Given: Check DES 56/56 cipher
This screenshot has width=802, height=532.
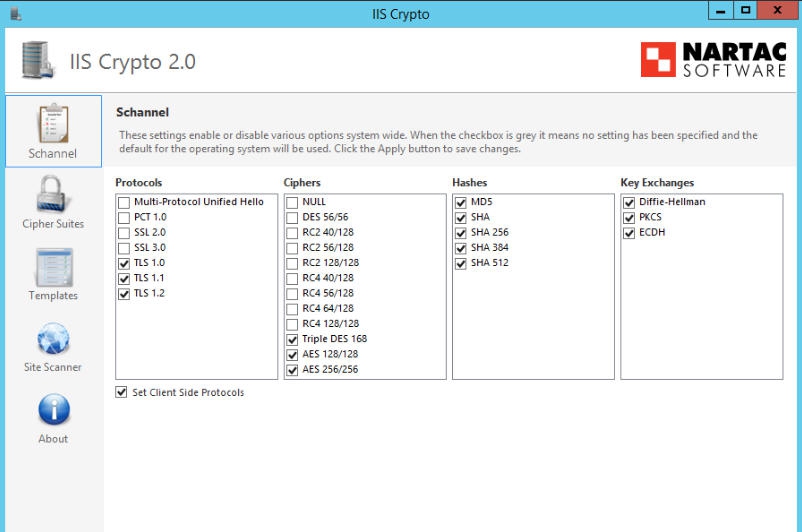Looking at the screenshot, I should tap(292, 218).
